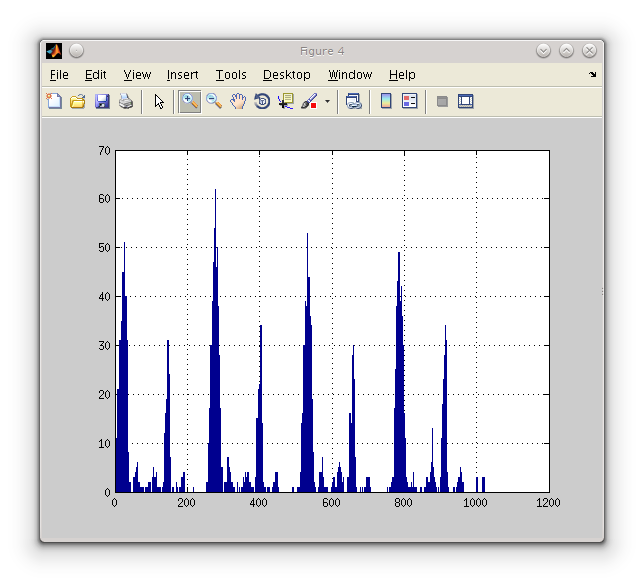Toggle off the Zoom In tool
Image resolution: width=644 pixels, height=582 pixels.
(x=189, y=101)
